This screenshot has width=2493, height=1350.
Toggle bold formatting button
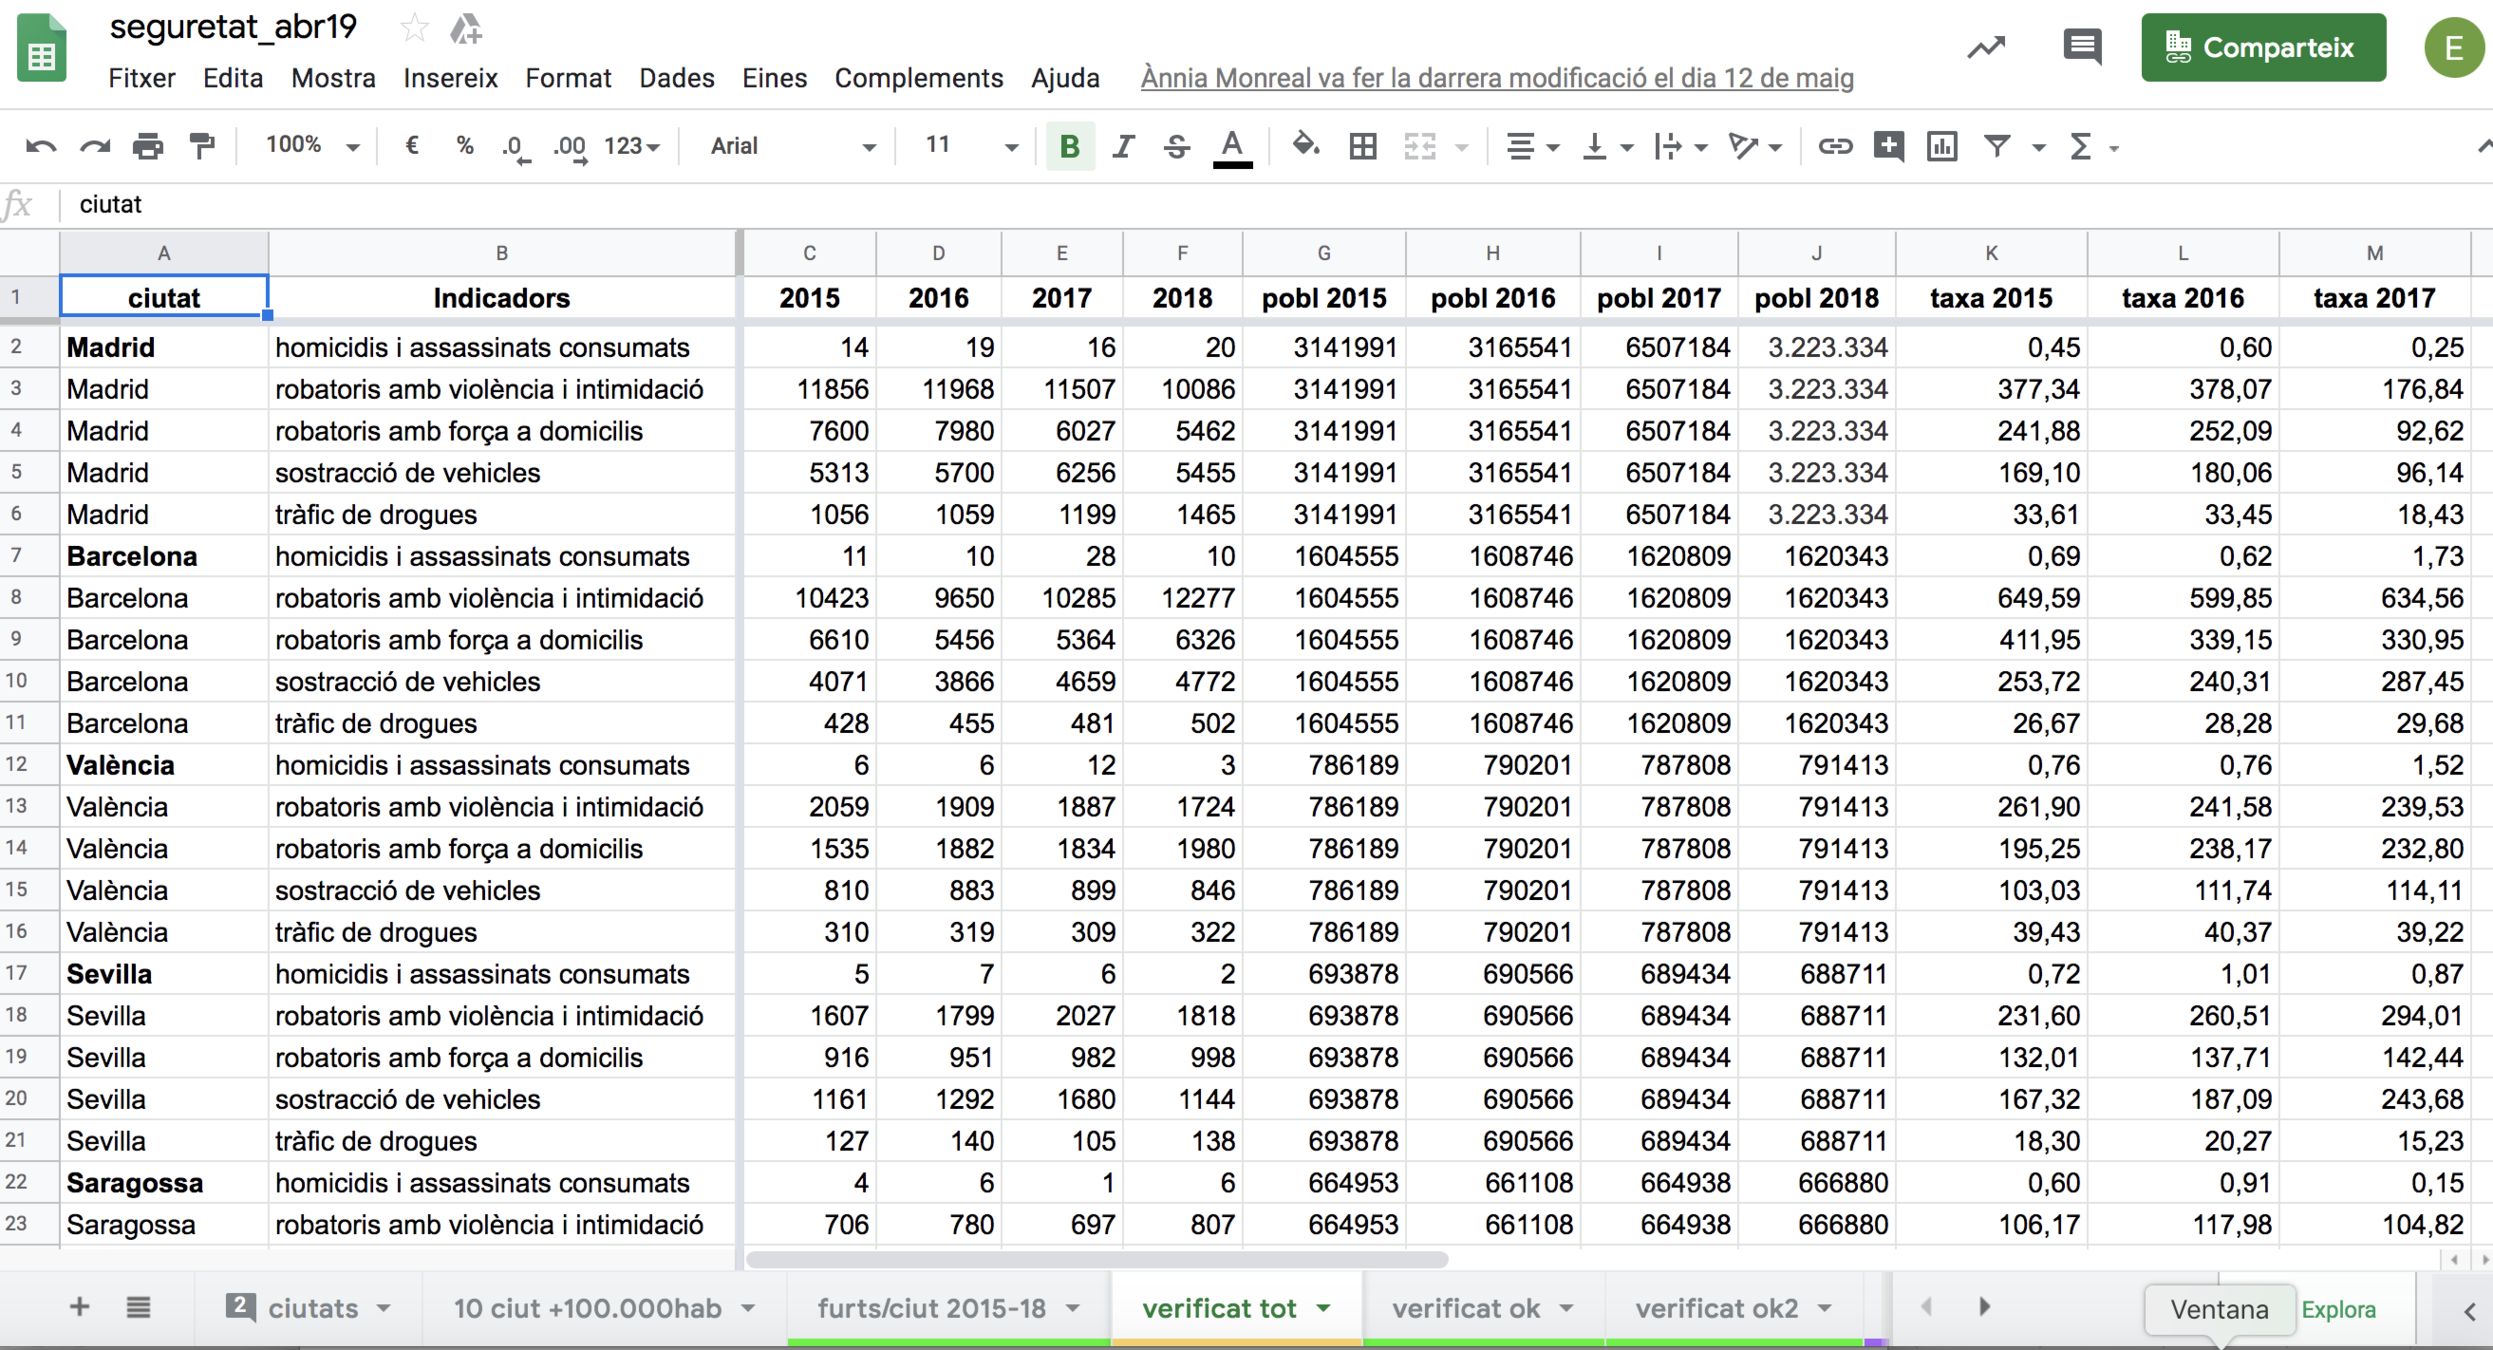click(x=1069, y=147)
